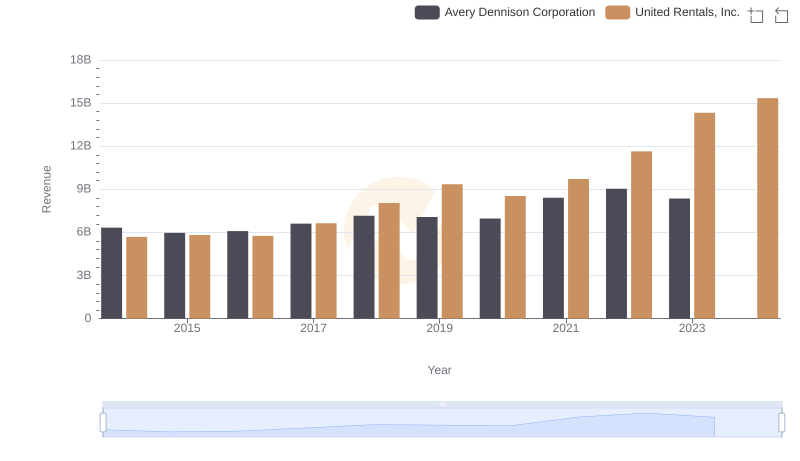Click the 2015 Avery Dennison bar

pyautogui.click(x=174, y=276)
